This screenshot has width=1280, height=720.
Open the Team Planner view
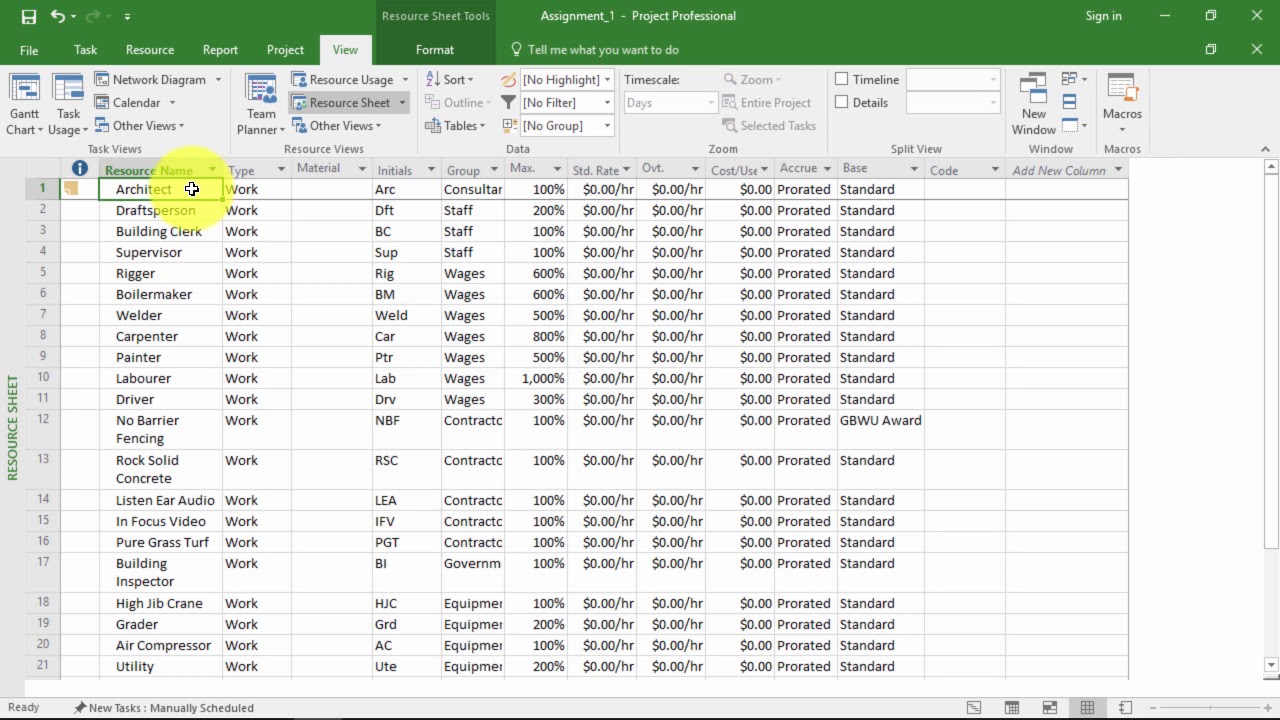point(261,104)
